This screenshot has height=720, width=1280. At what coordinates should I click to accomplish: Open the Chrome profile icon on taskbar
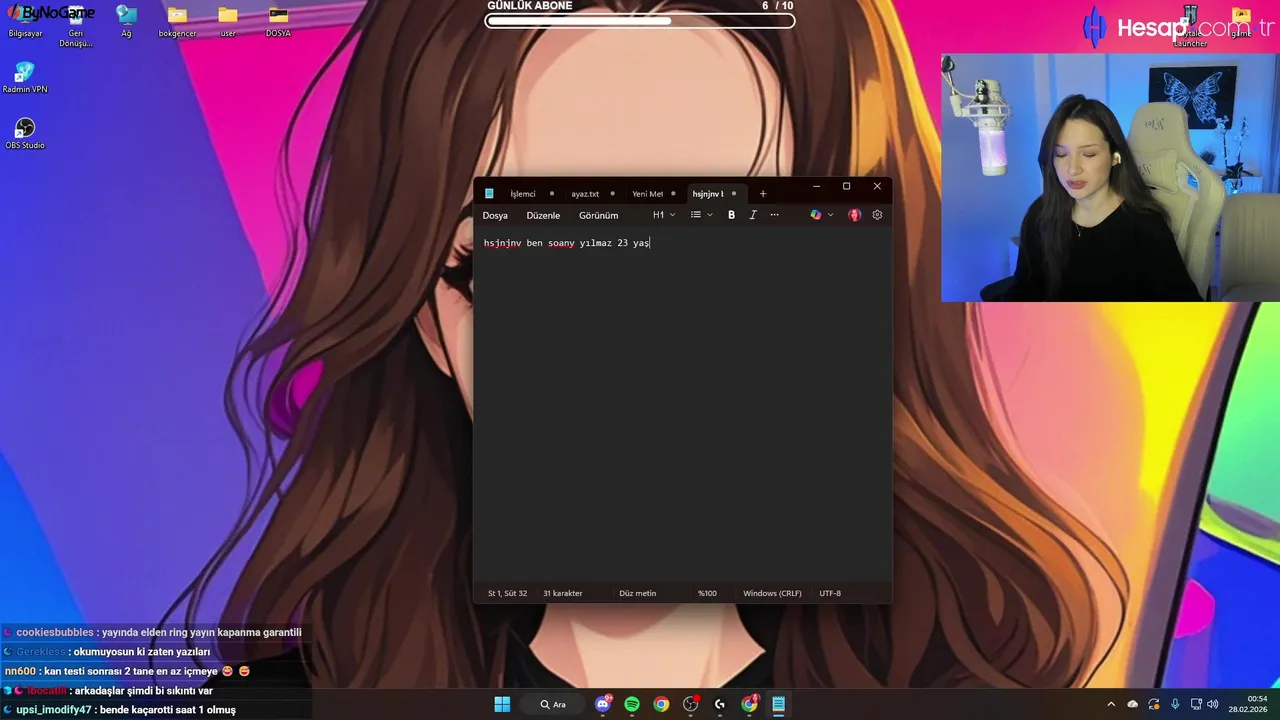749,704
